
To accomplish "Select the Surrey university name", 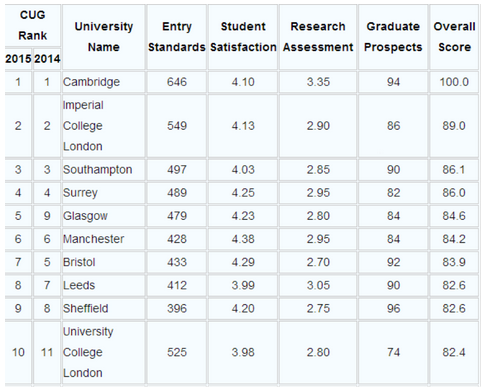I will [x=80, y=193].
